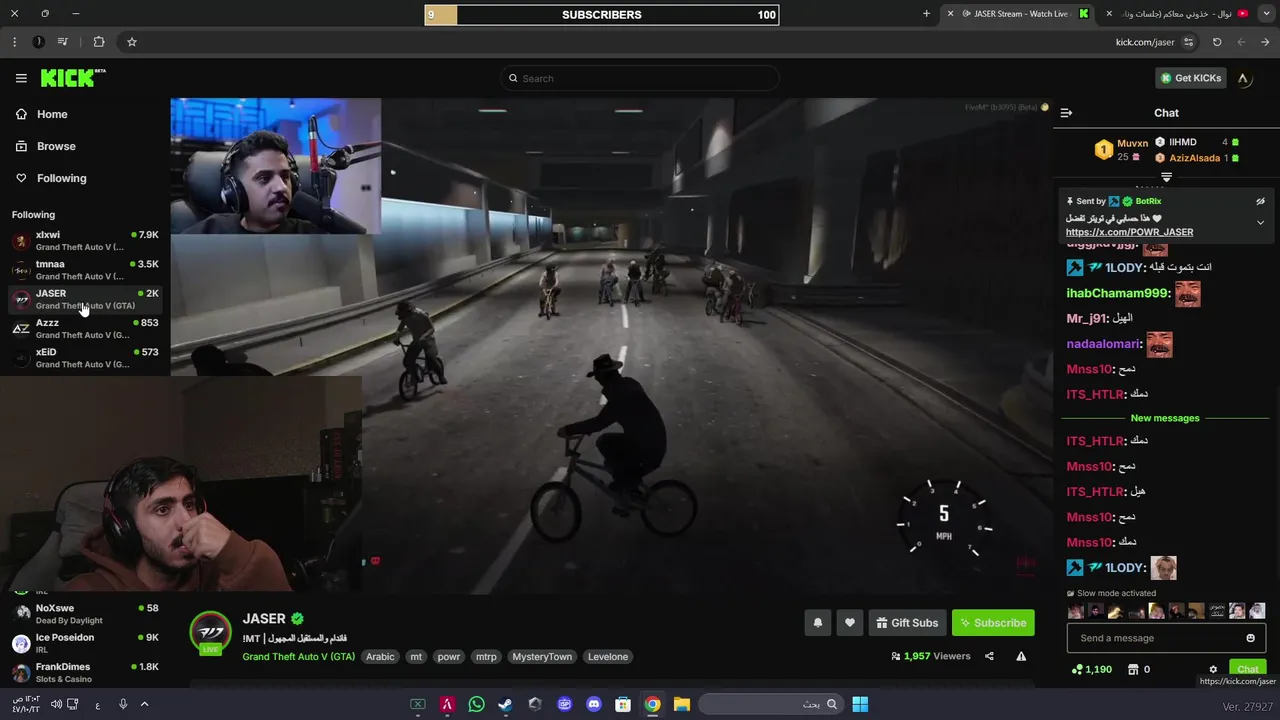This screenshot has height=720, width=1280.
Task: Collapse the chat panel
Action: 1066,113
